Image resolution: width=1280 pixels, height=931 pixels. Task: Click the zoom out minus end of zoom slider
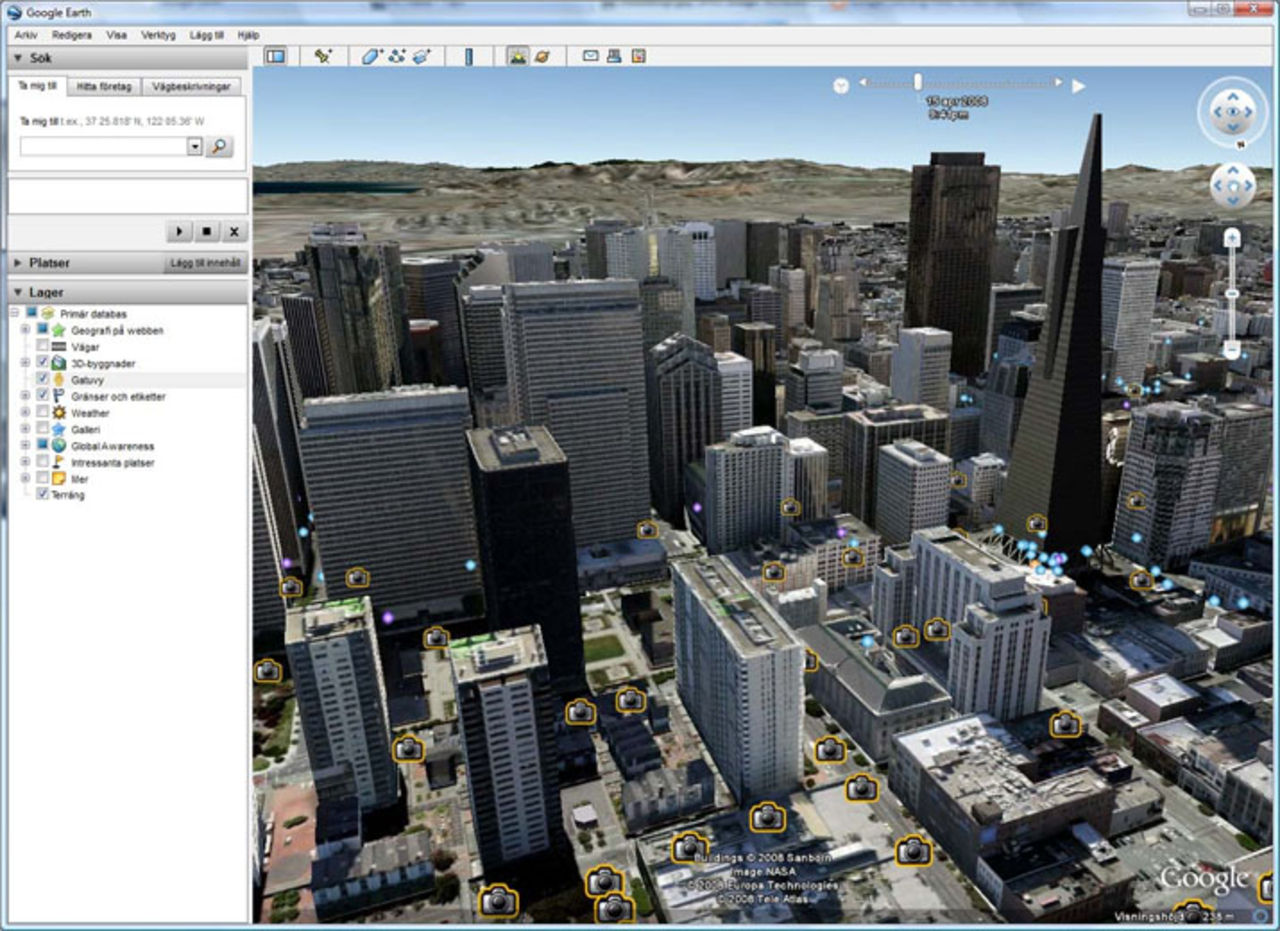[x=1232, y=349]
